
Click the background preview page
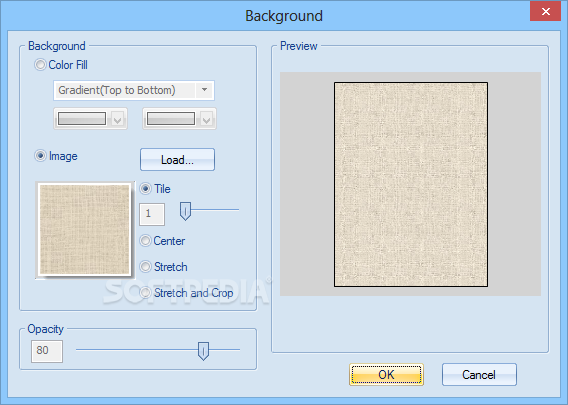[411, 184]
